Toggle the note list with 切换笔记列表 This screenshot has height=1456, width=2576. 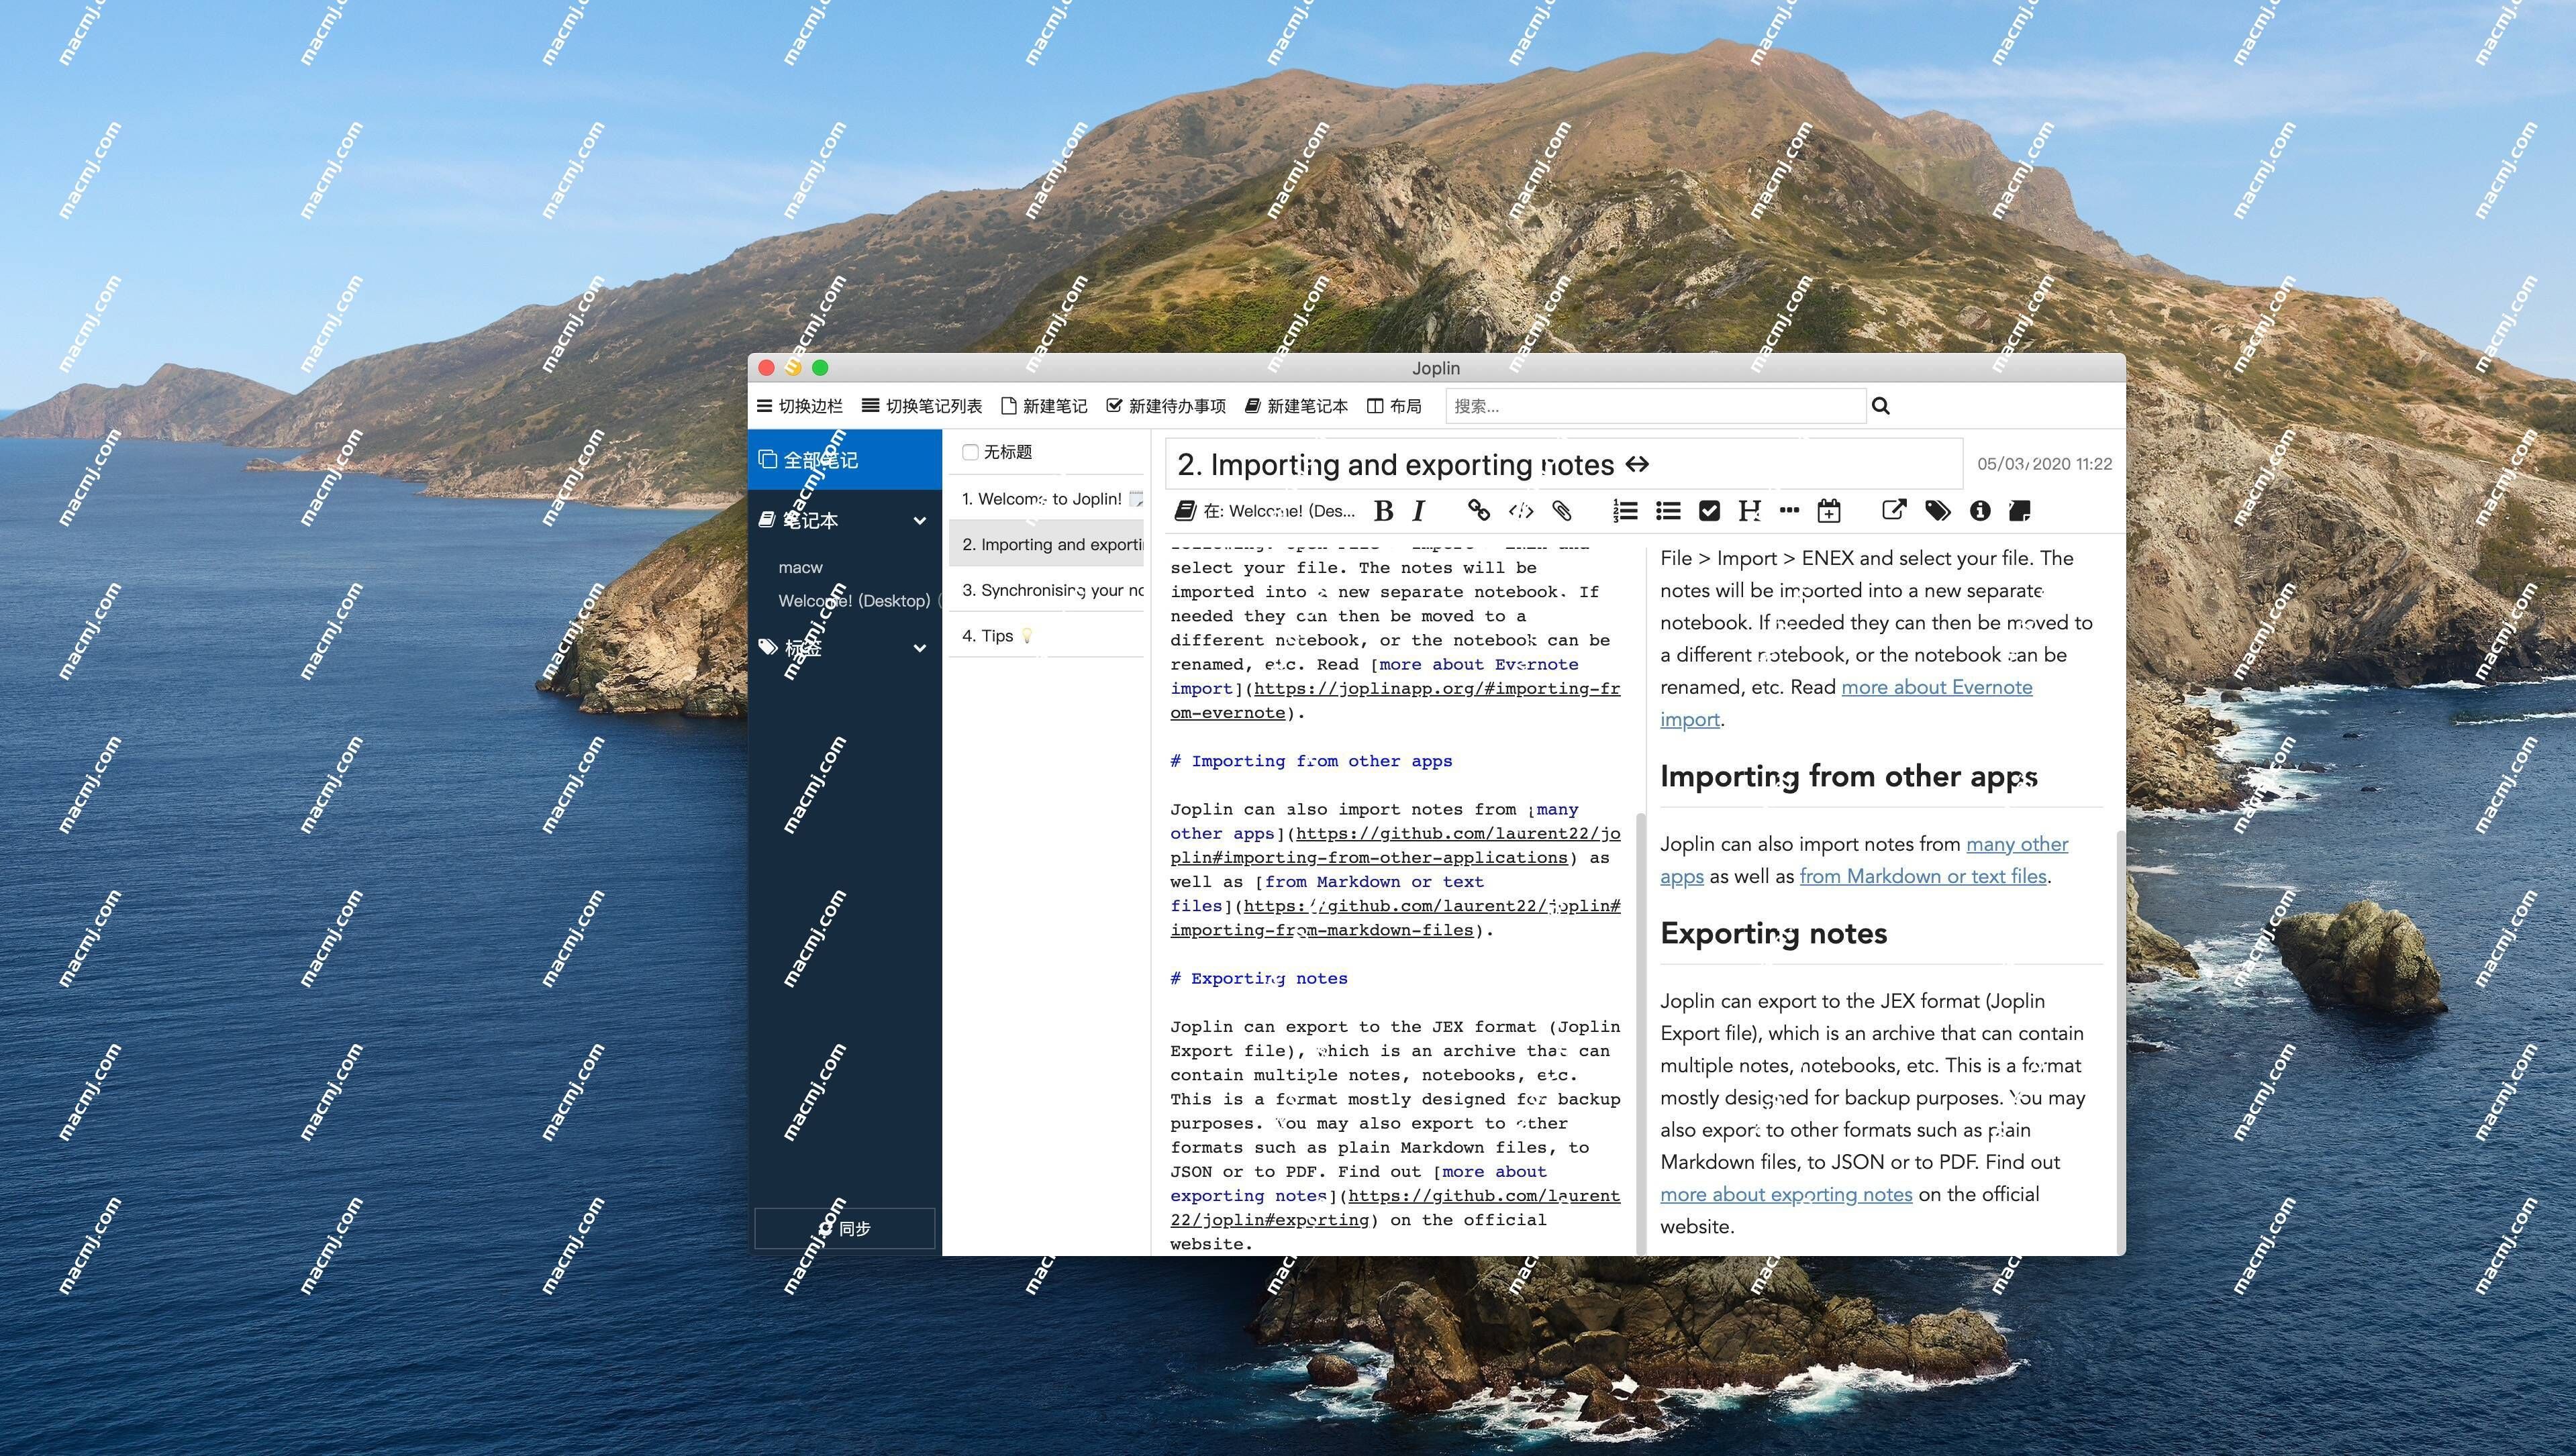922,406
